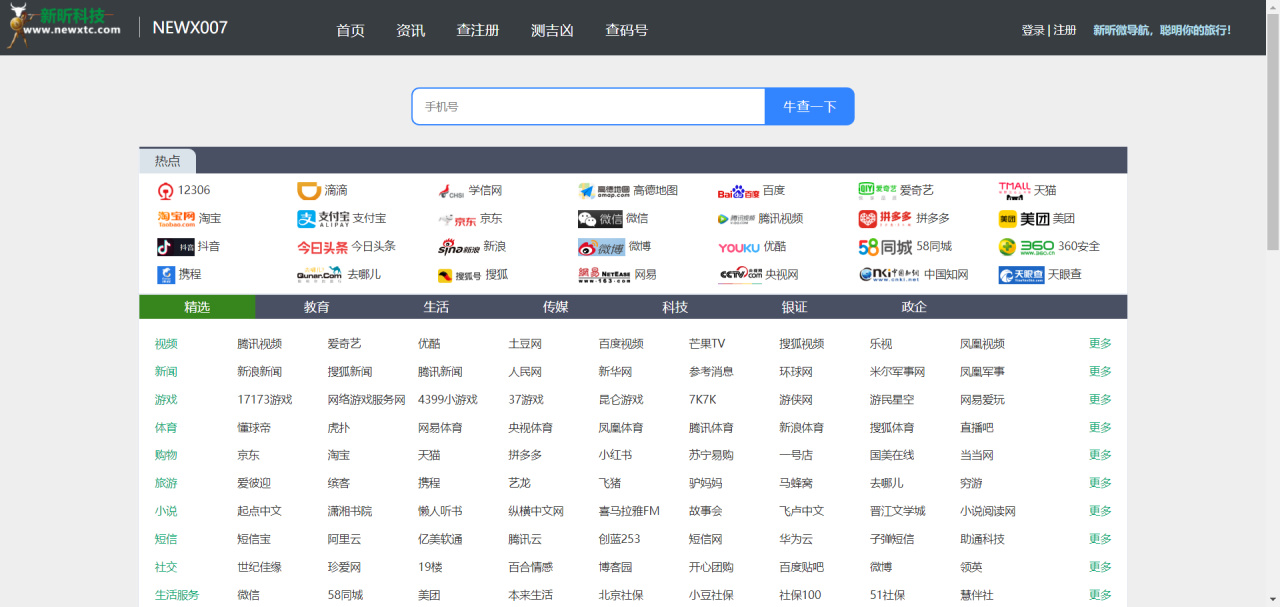Open the Meituan 美团 yellow logo

click(1024, 219)
